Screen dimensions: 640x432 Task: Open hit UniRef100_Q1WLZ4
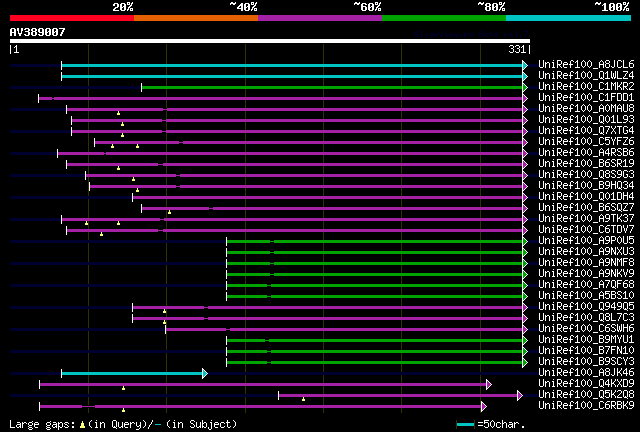coord(586,75)
